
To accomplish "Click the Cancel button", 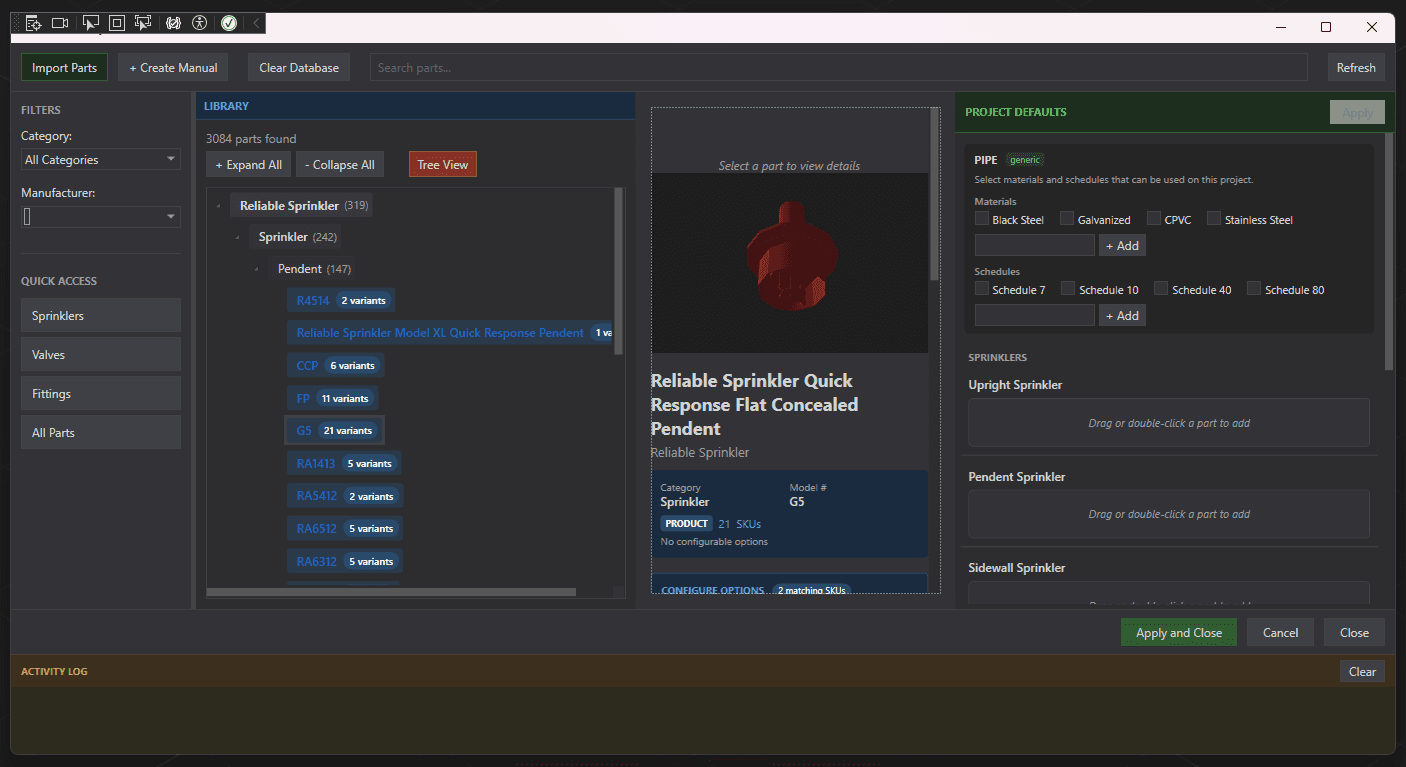I will click(1280, 632).
